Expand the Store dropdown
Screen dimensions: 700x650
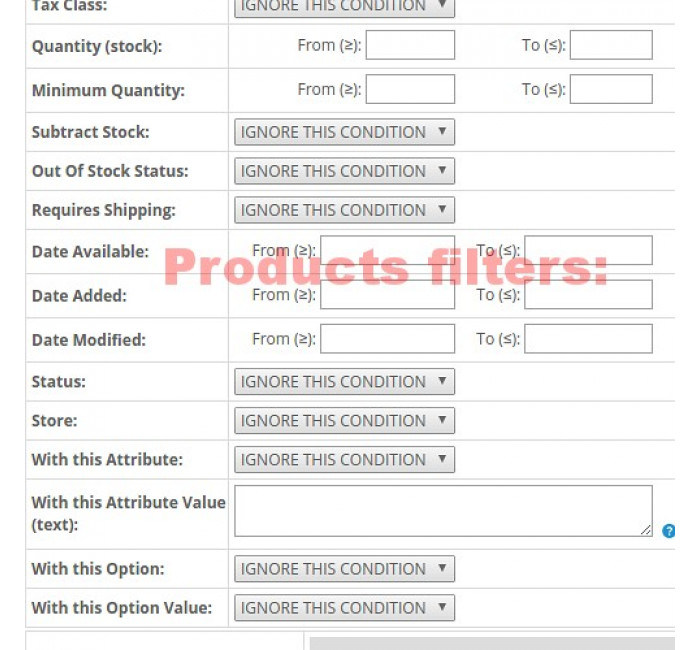[x=344, y=420]
